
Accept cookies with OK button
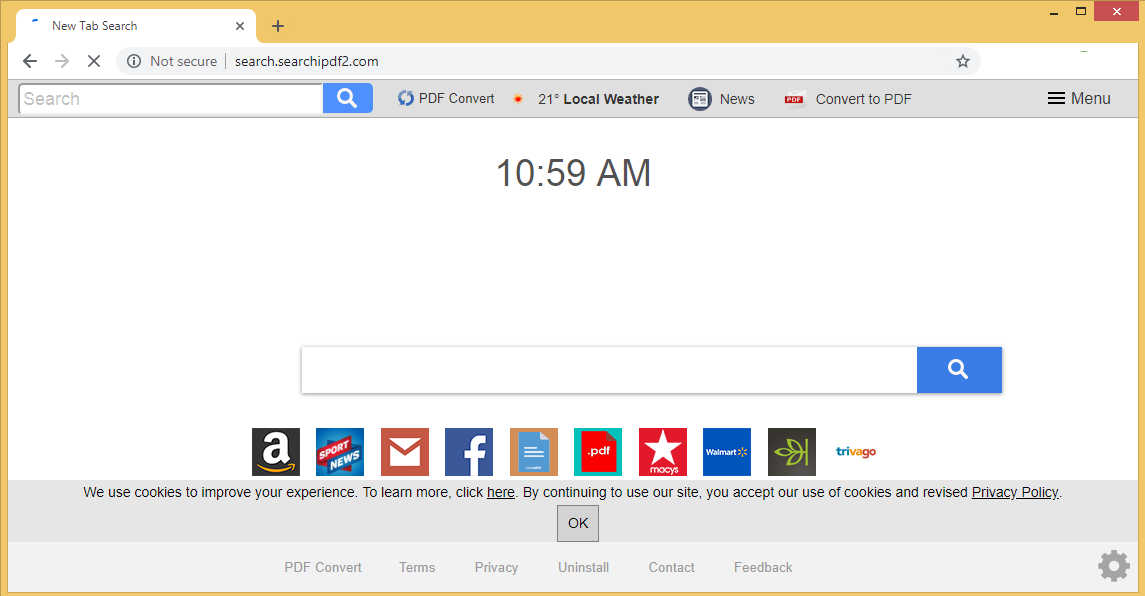click(578, 523)
